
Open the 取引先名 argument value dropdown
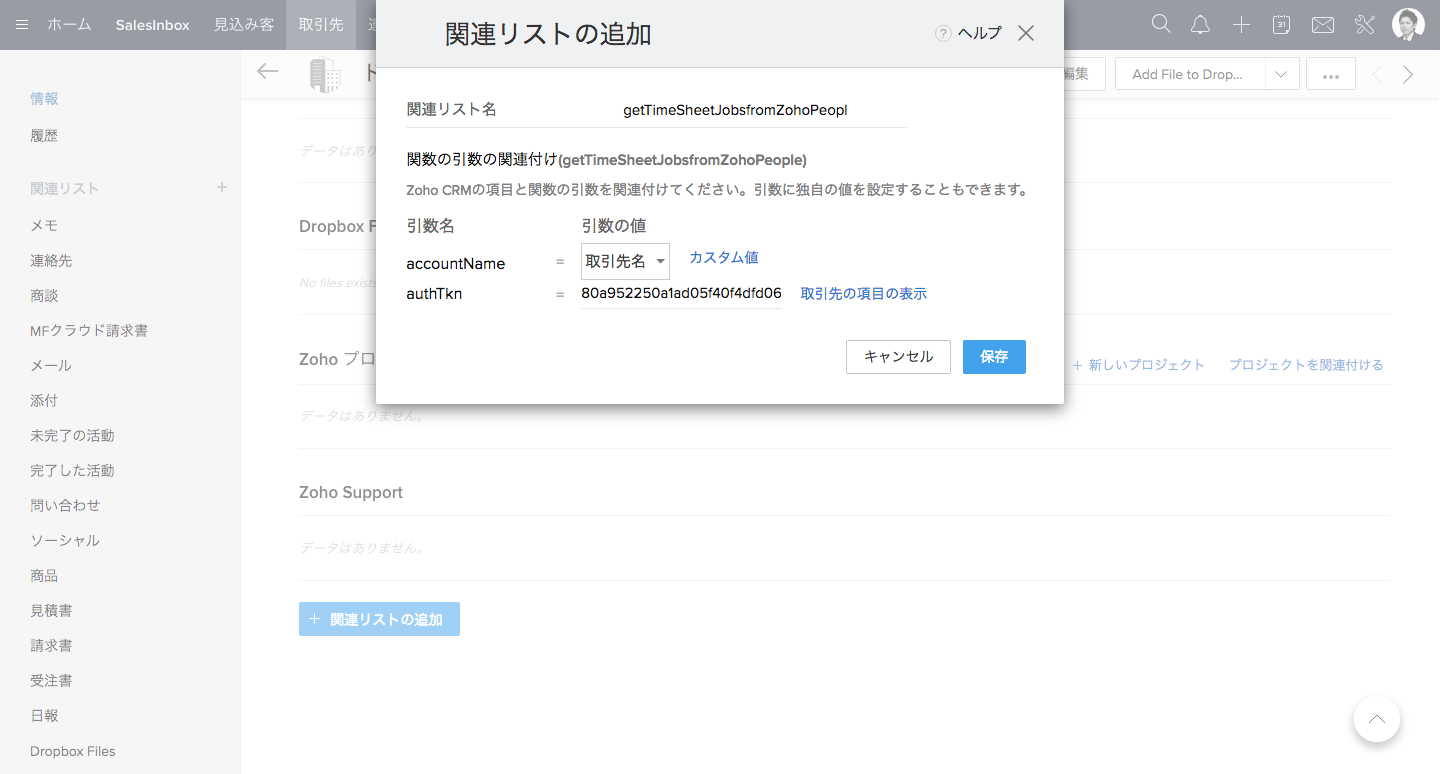[x=625, y=262]
